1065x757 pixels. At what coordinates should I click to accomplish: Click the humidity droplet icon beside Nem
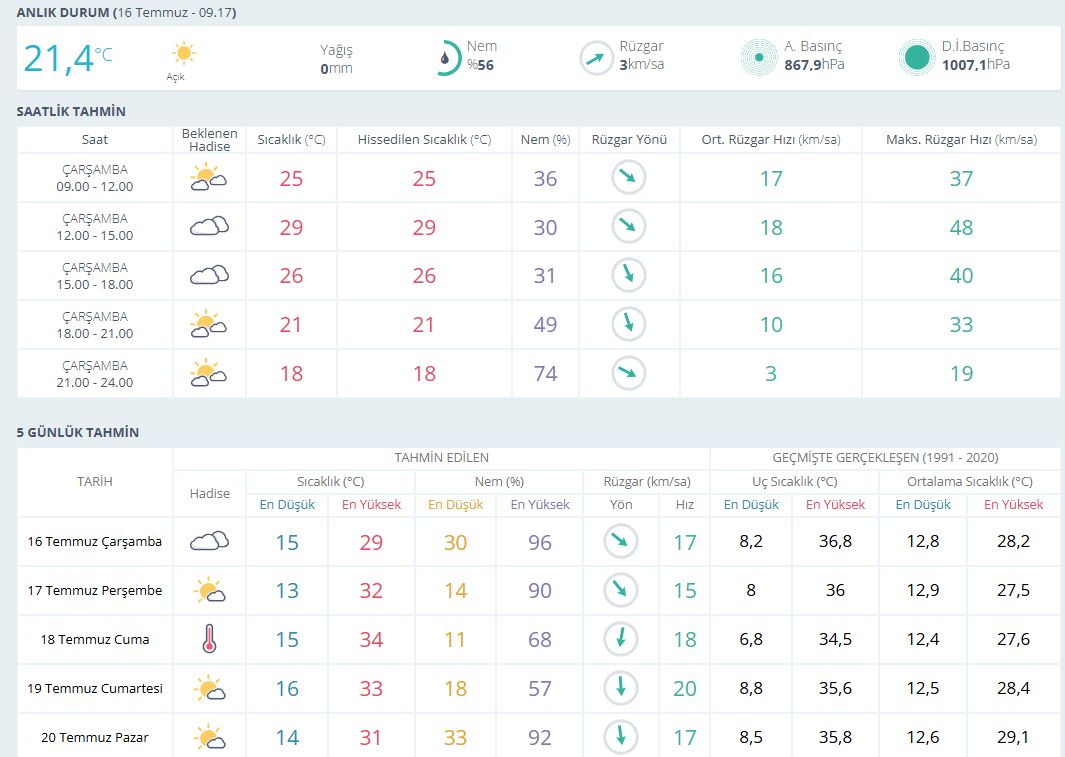446,58
